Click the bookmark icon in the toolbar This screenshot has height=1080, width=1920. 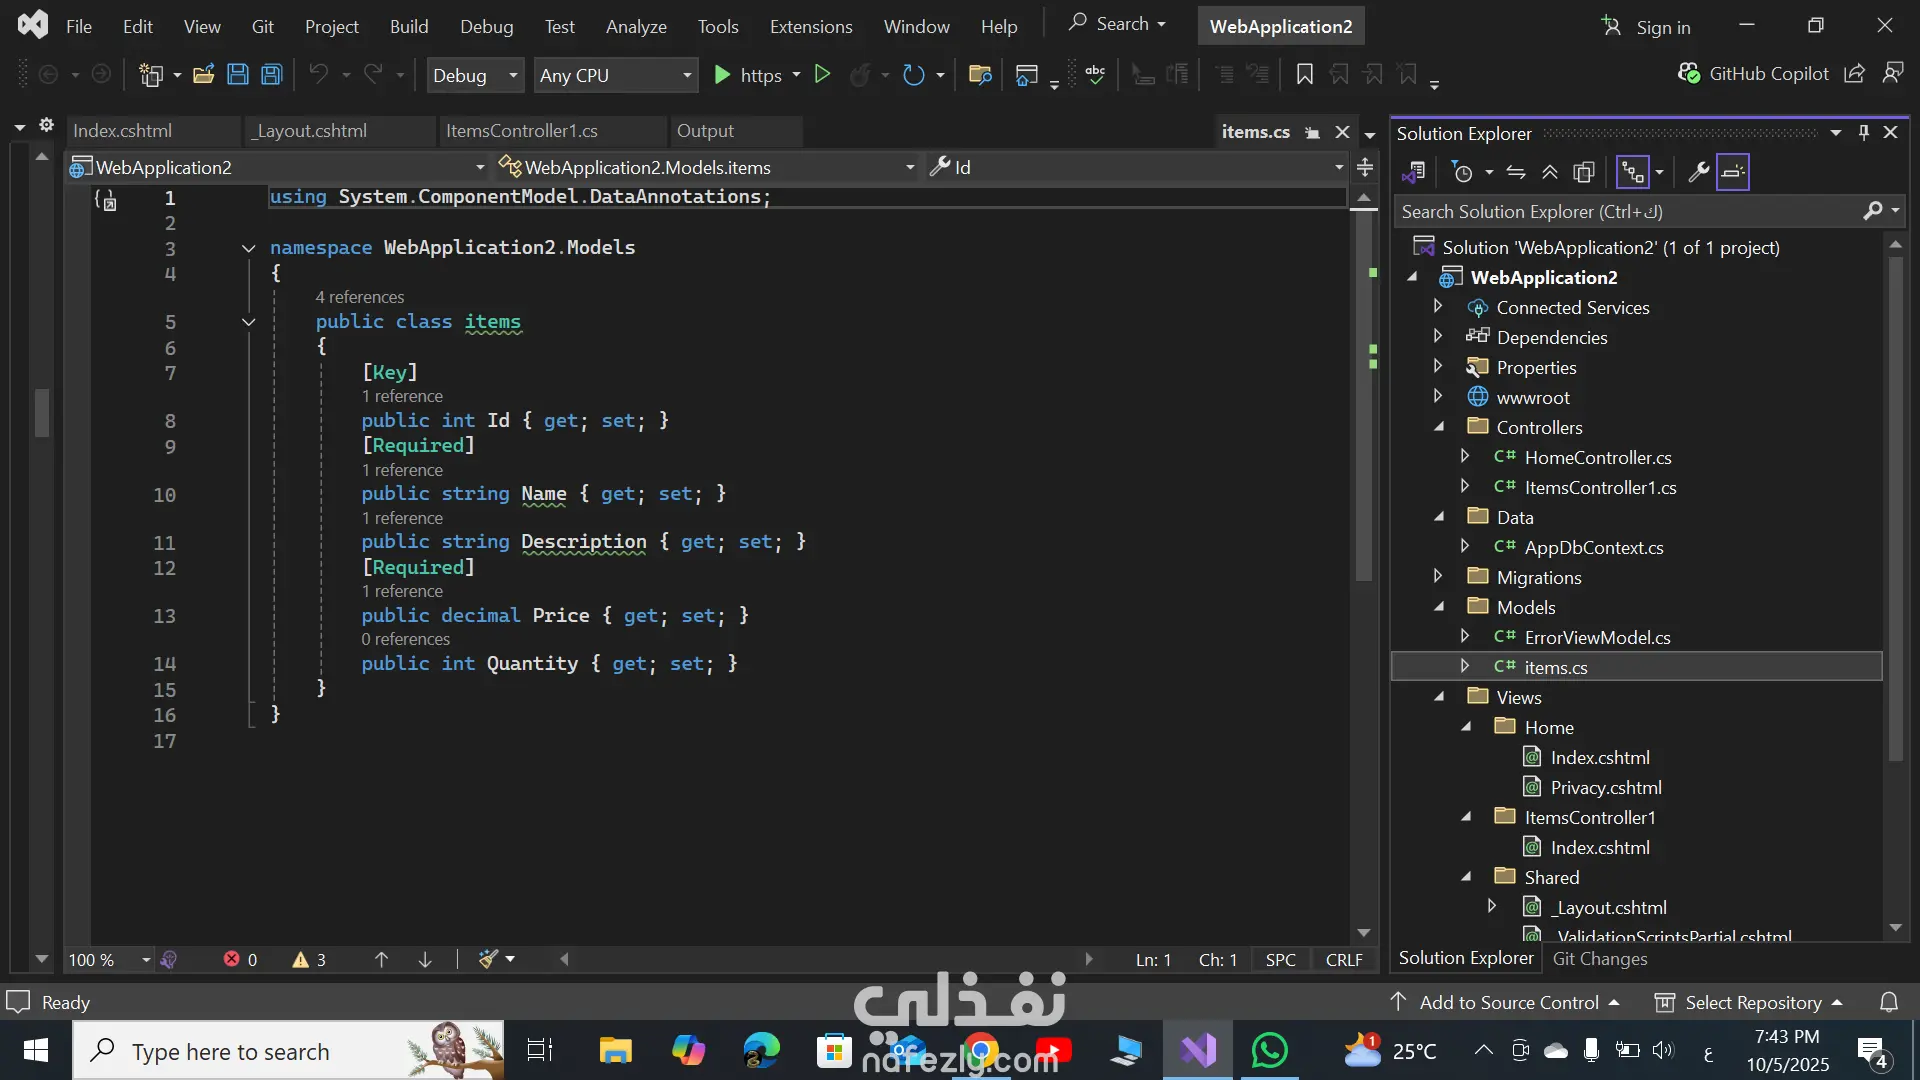coord(1304,75)
